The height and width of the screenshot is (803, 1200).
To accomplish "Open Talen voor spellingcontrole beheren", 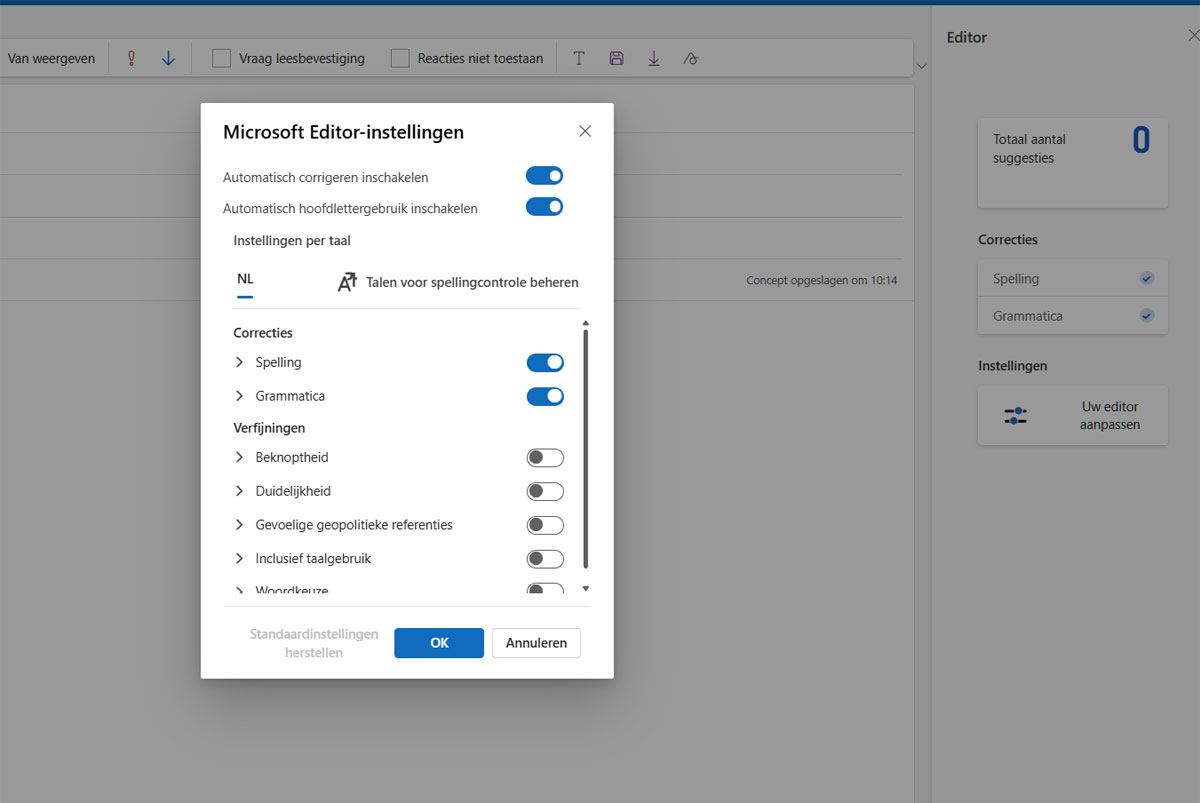I will coord(458,282).
